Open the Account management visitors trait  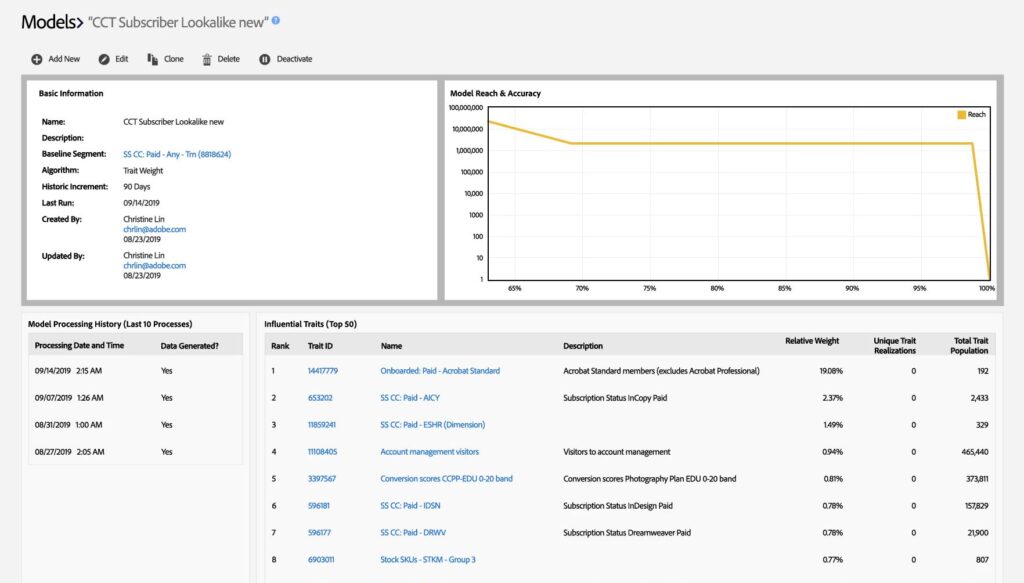(x=429, y=451)
